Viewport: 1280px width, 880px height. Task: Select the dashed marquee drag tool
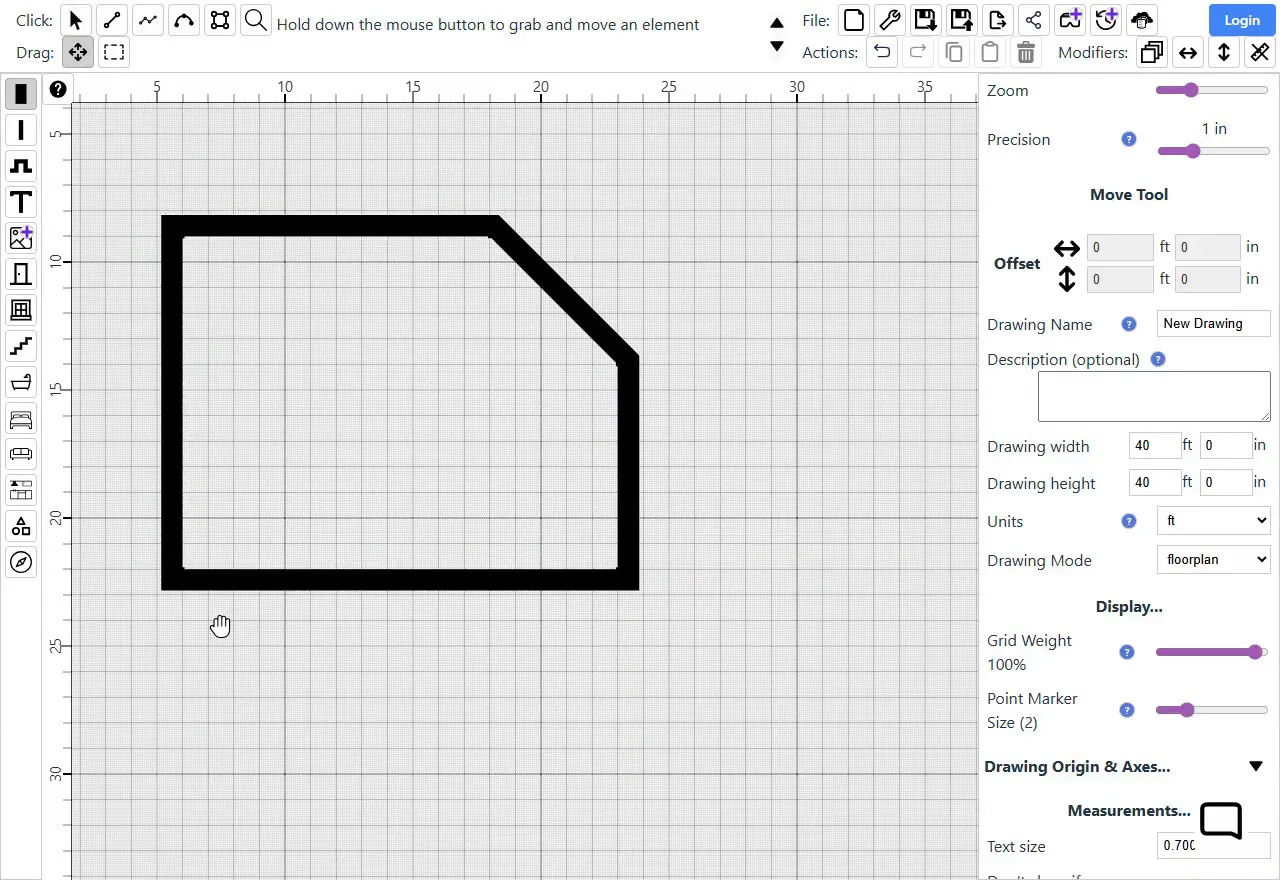click(x=114, y=52)
